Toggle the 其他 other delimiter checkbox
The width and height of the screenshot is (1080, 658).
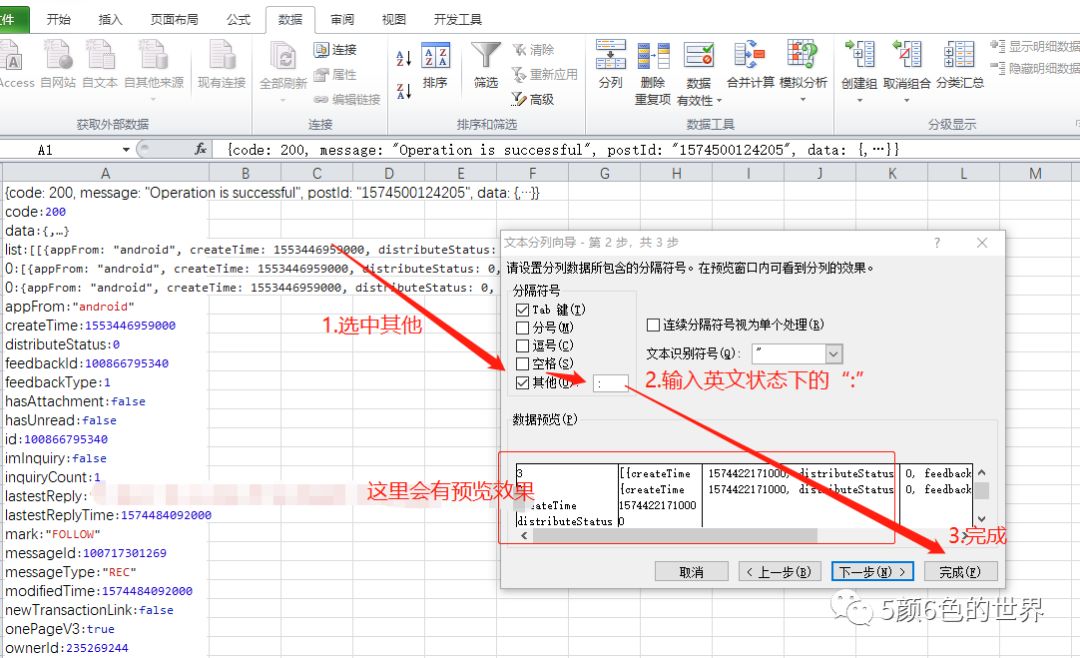point(522,382)
